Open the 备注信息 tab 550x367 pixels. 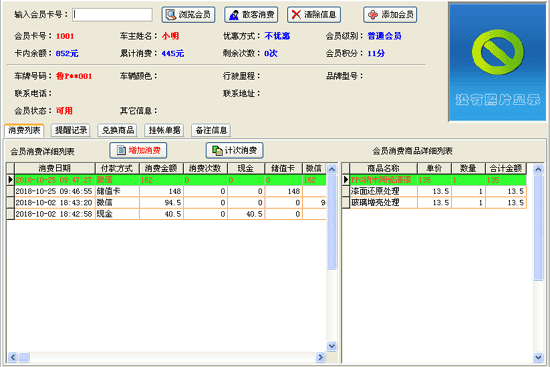pyautogui.click(x=211, y=130)
